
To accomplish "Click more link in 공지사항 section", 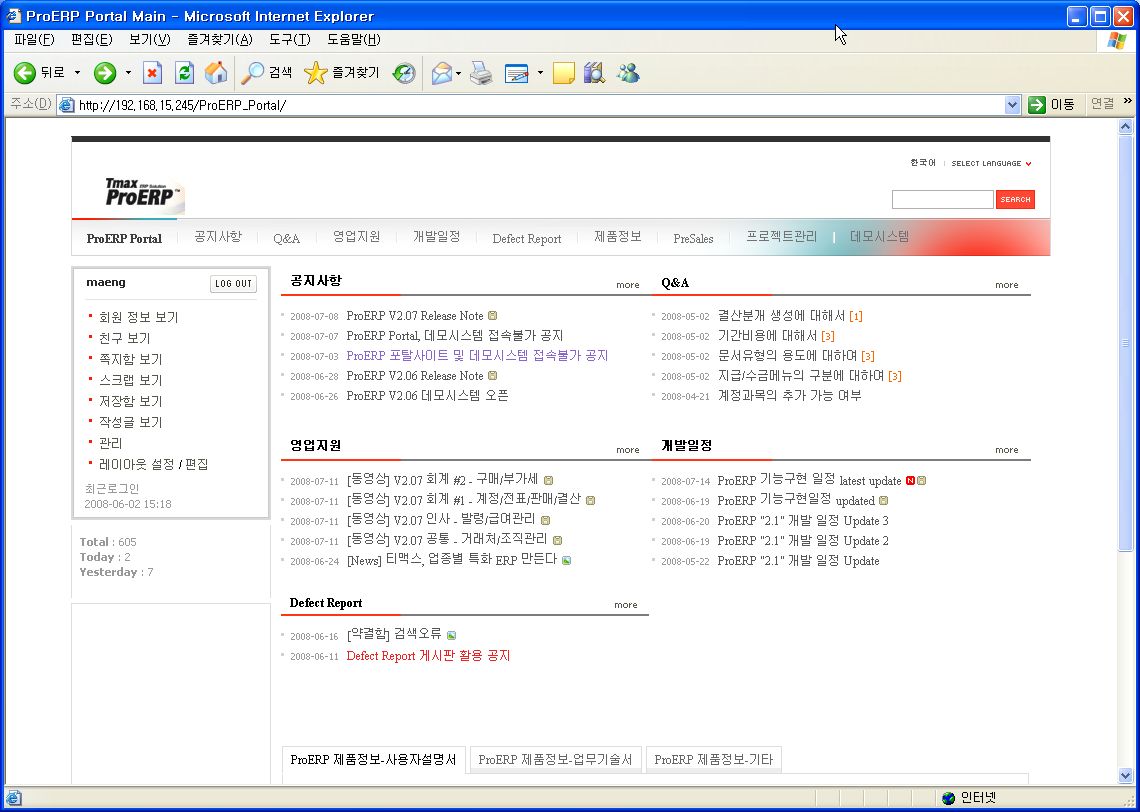I will coord(627,285).
